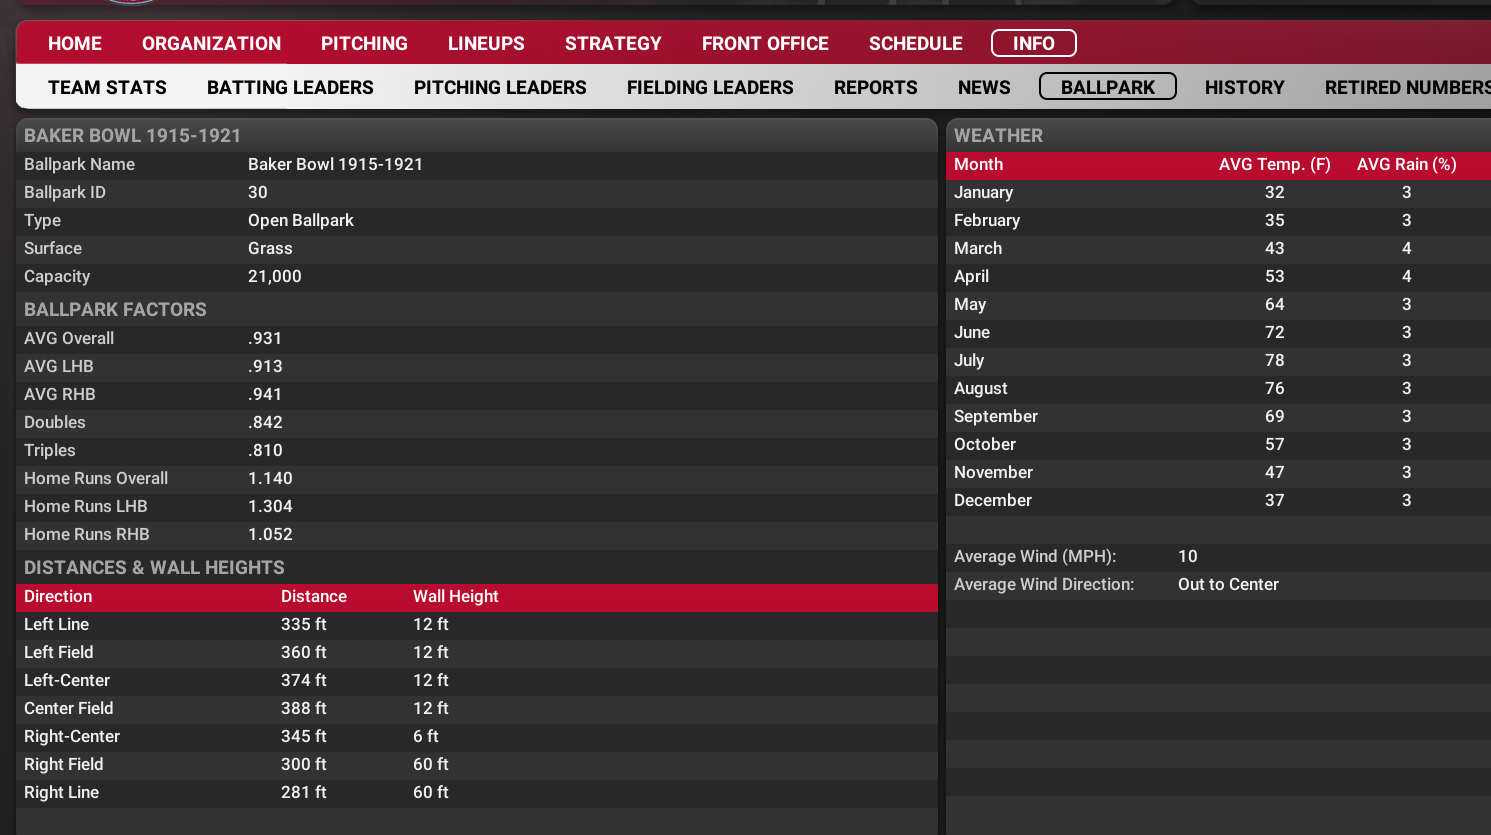The width and height of the screenshot is (1491, 835).
Task: Click the highlighted INFO tab
Action: 1033,44
